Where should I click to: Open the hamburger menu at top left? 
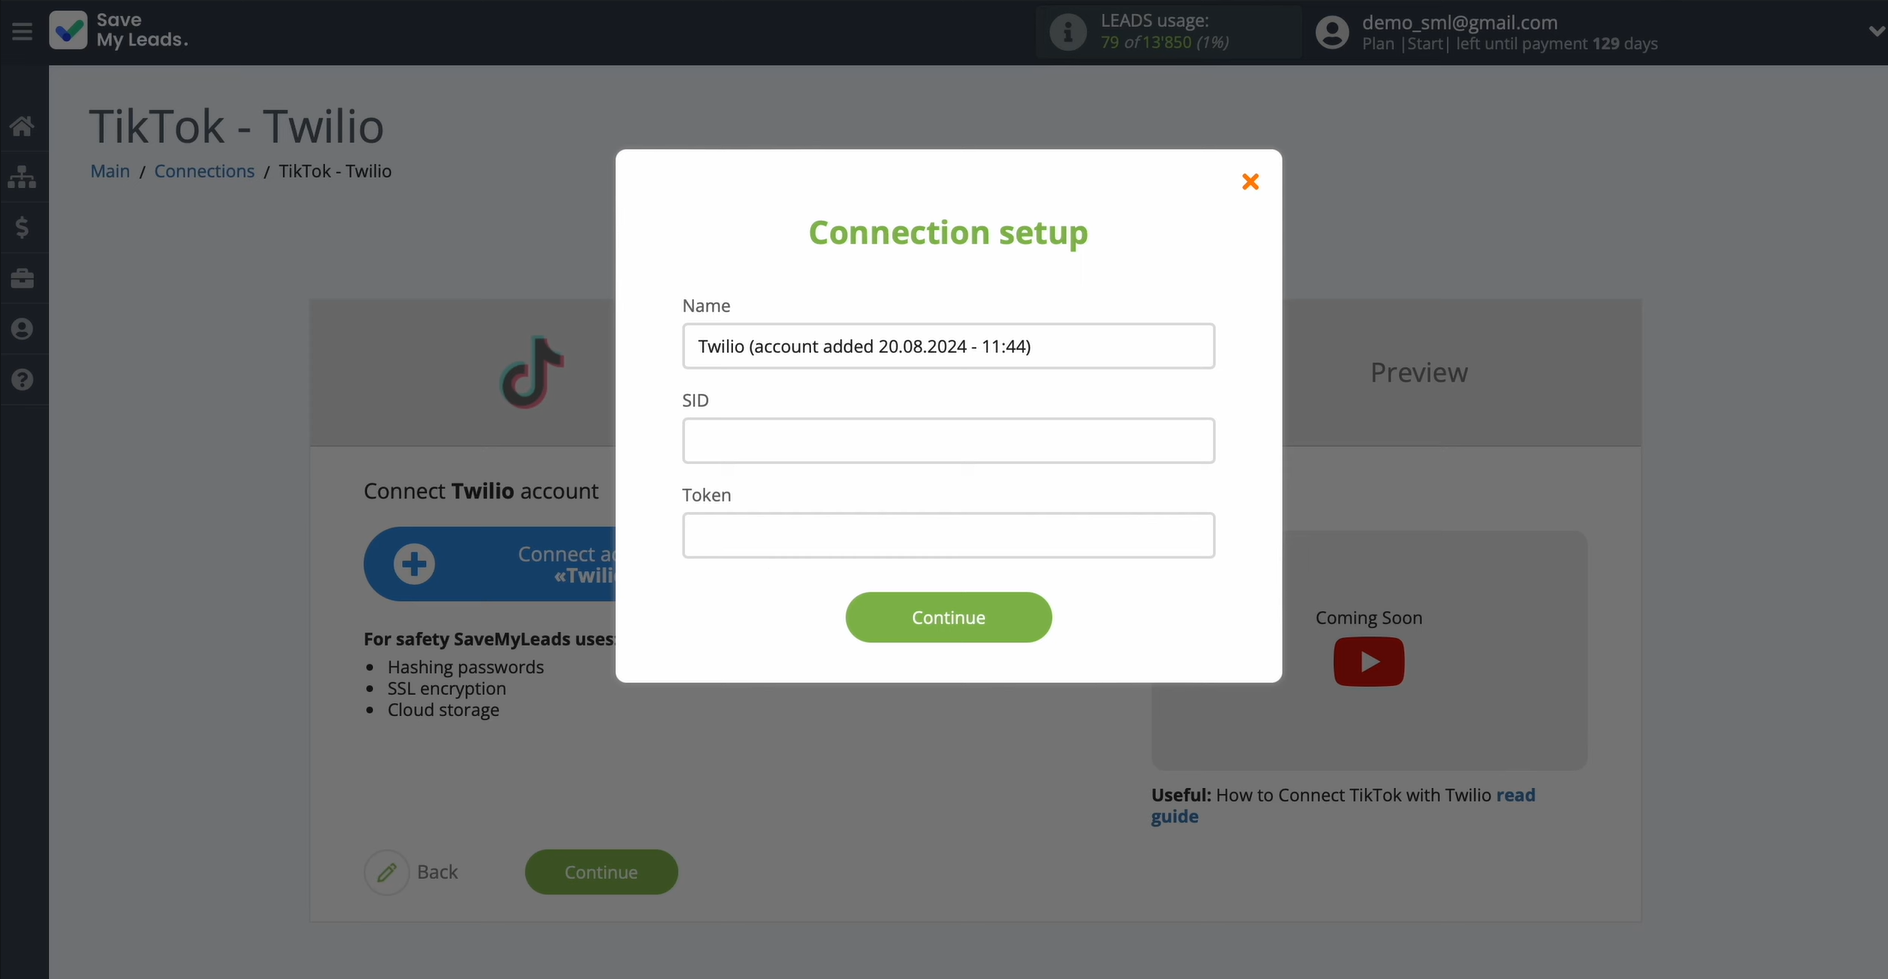pyautogui.click(x=22, y=30)
